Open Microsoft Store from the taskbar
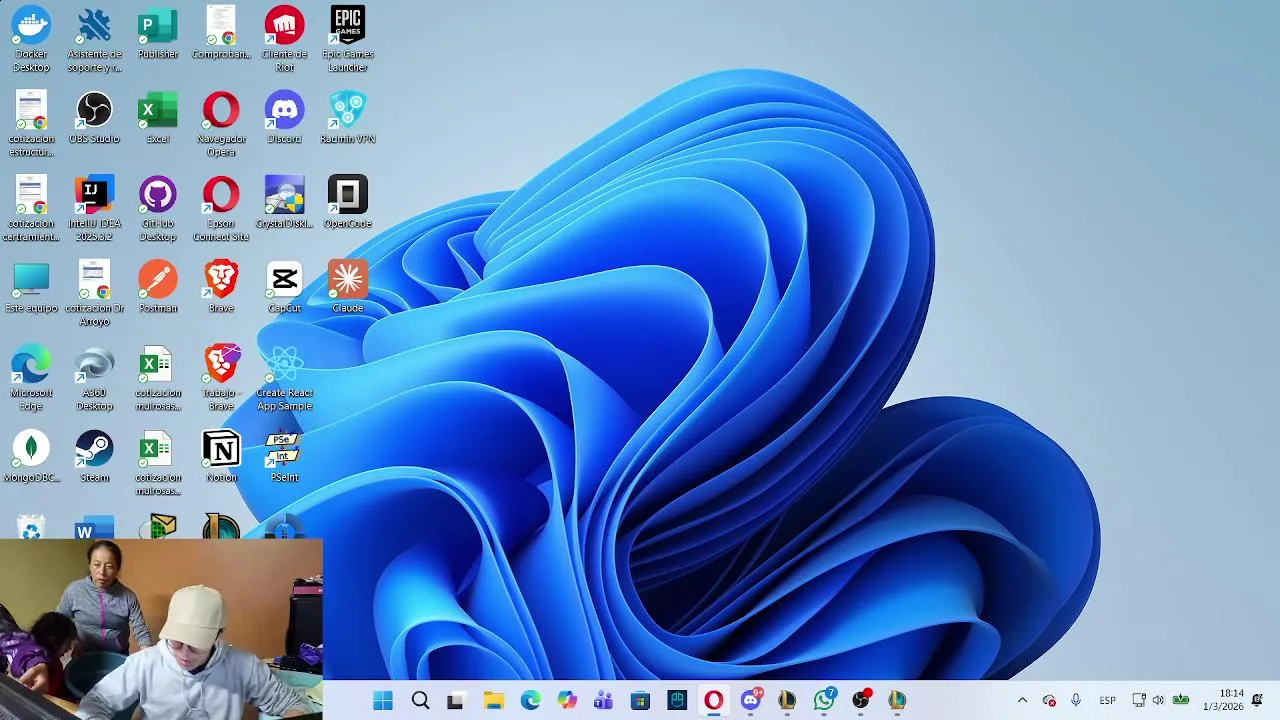 pyautogui.click(x=640, y=701)
